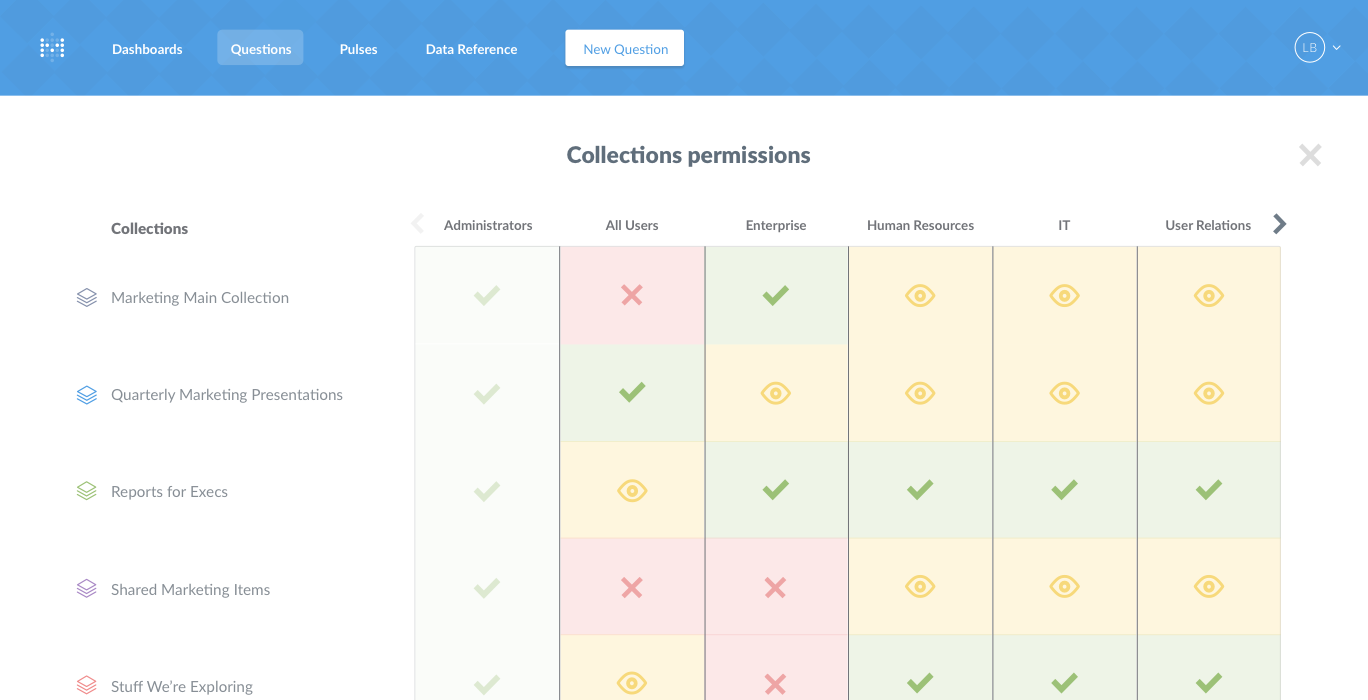The width and height of the screenshot is (1368, 700).
Task: Toggle Human Resources eye for Quarterly Marketing Presentations
Action: click(920, 393)
